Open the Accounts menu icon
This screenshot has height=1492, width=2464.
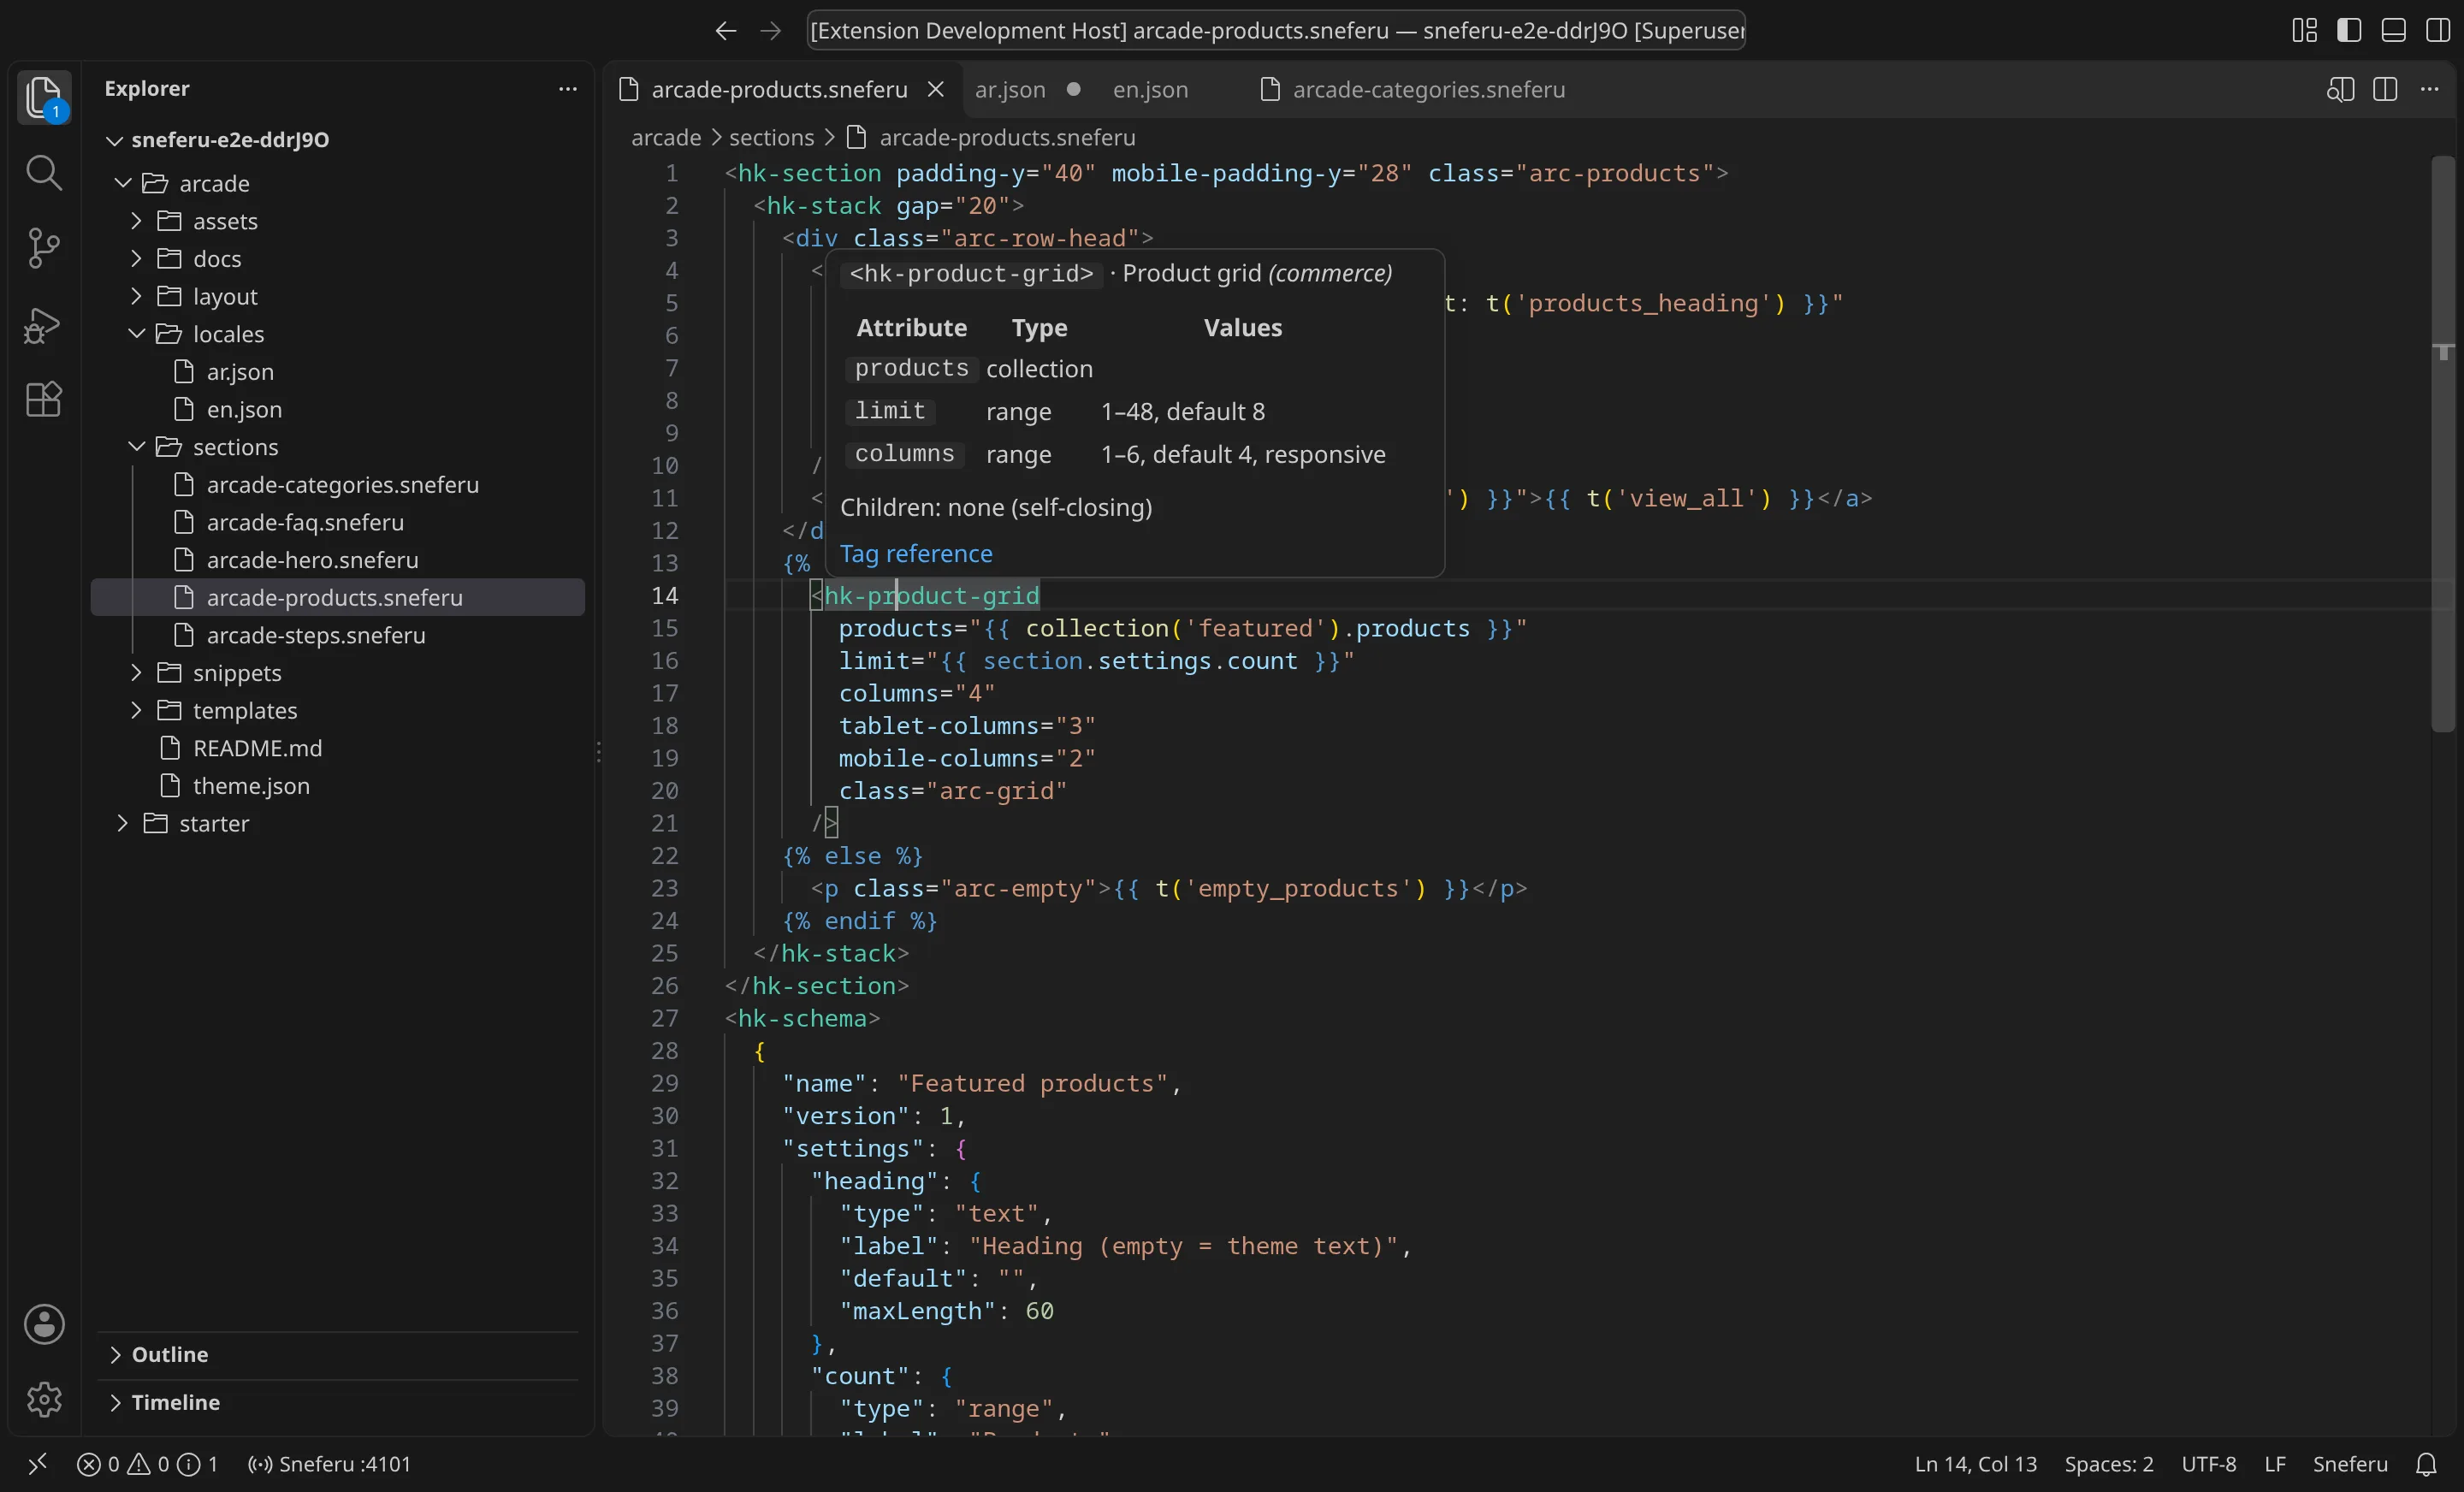(x=44, y=1324)
